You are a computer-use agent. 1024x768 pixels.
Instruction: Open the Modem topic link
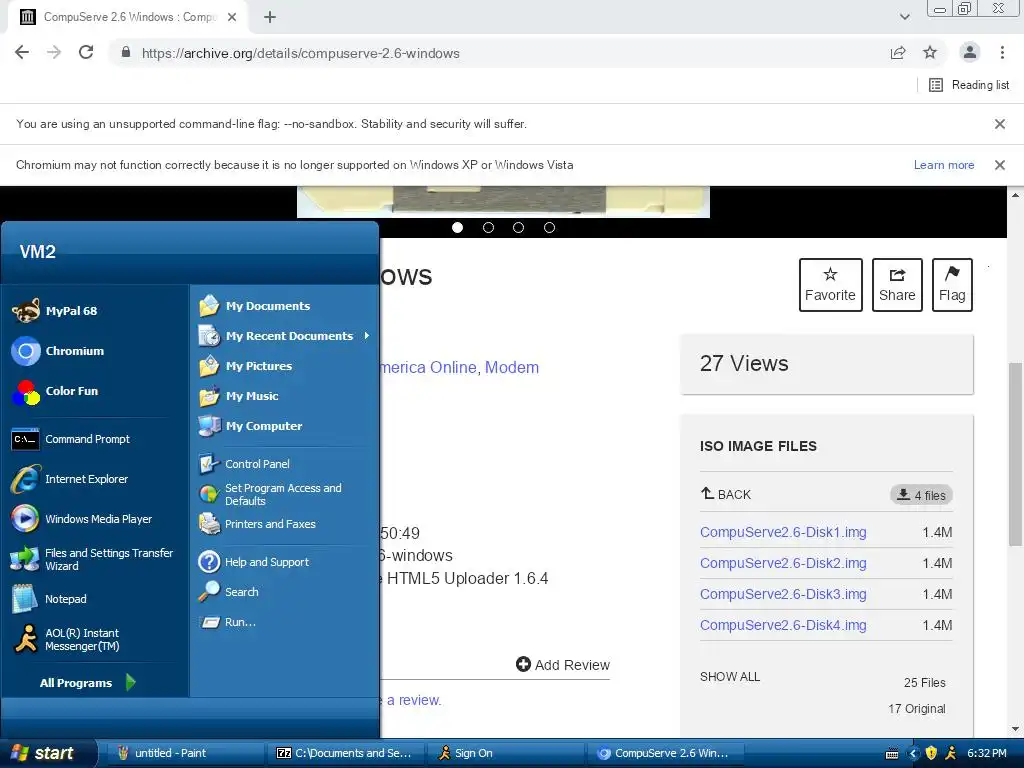[511, 367]
